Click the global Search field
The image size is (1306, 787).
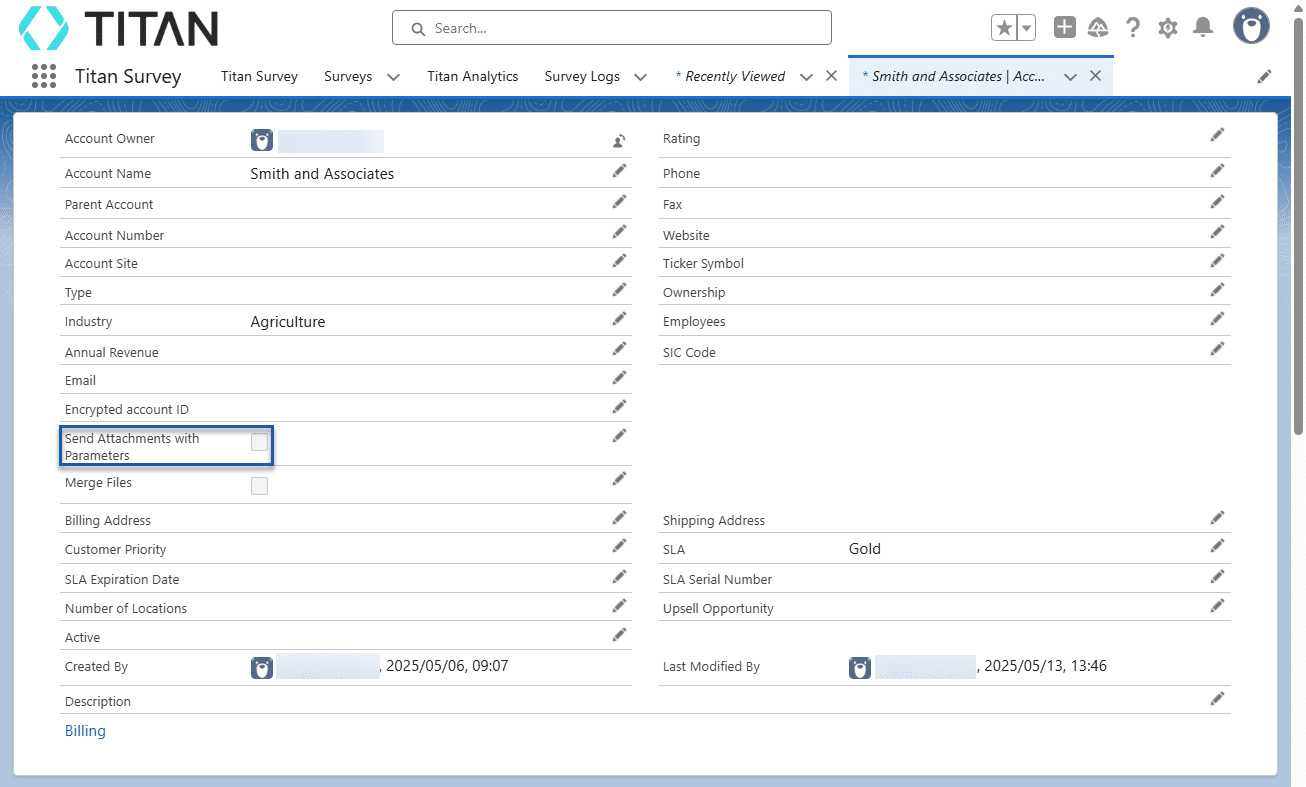(611, 28)
